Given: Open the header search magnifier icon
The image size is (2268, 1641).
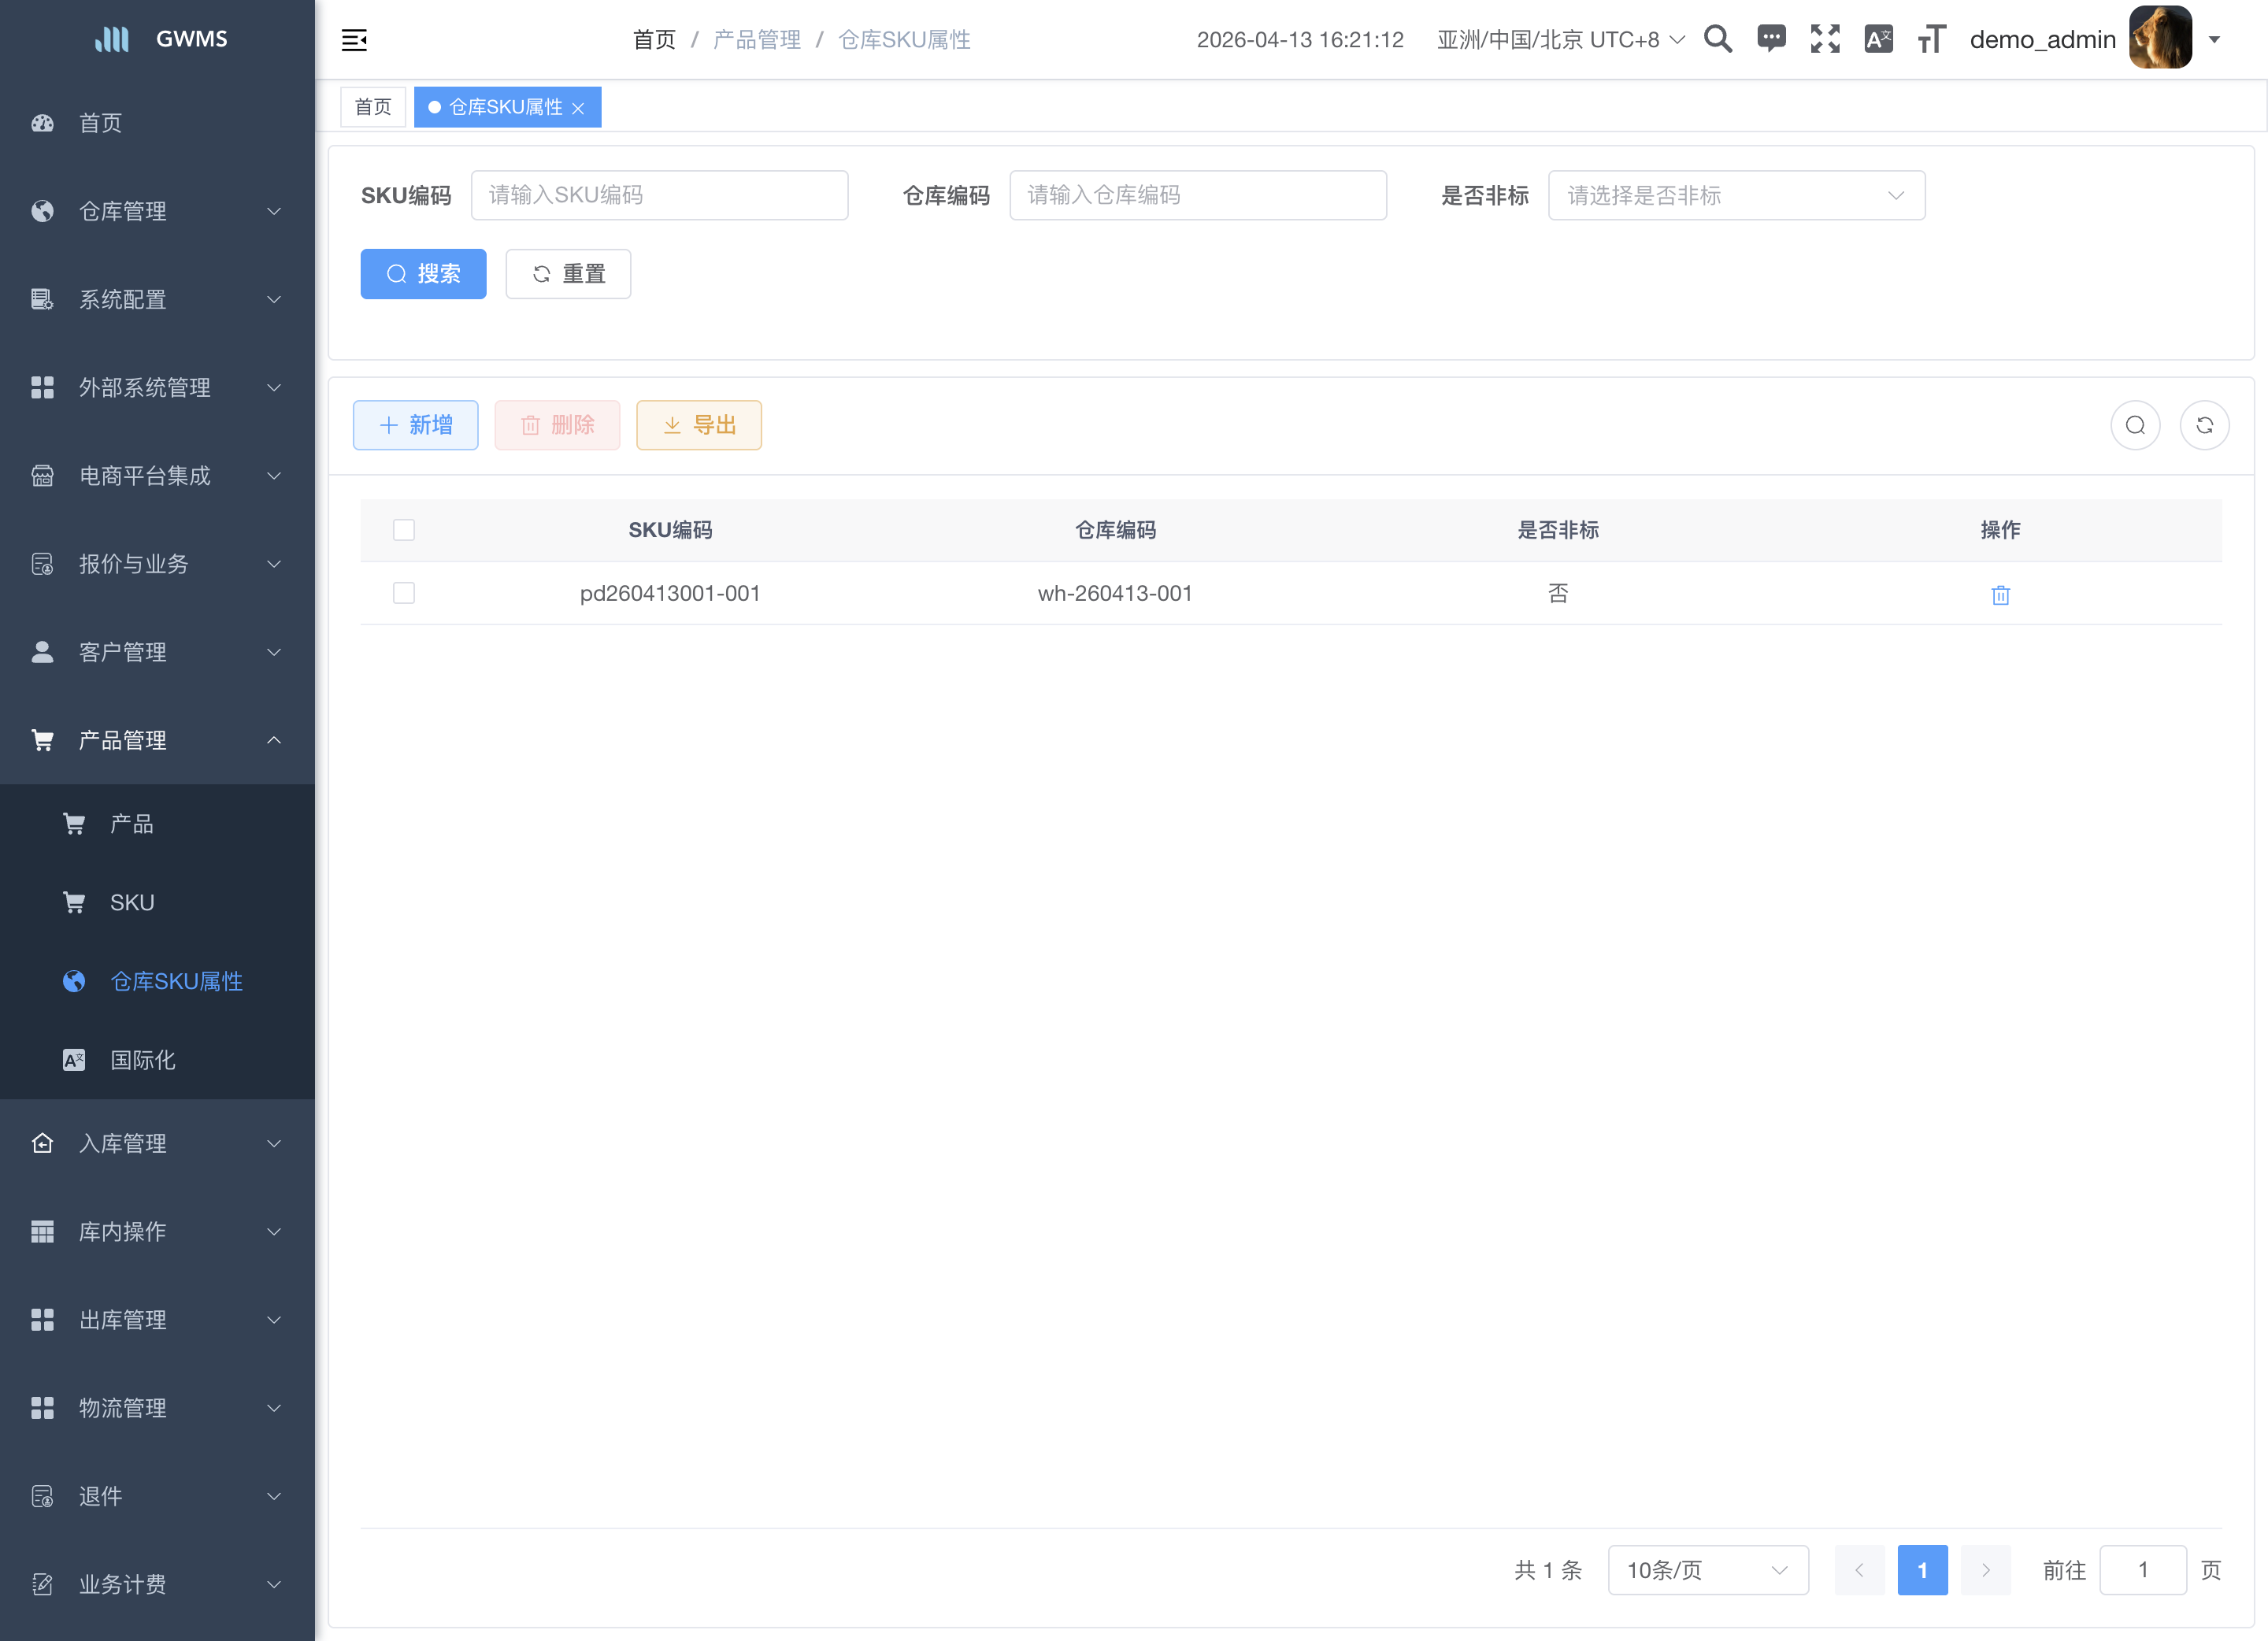Looking at the screenshot, I should 1718,39.
